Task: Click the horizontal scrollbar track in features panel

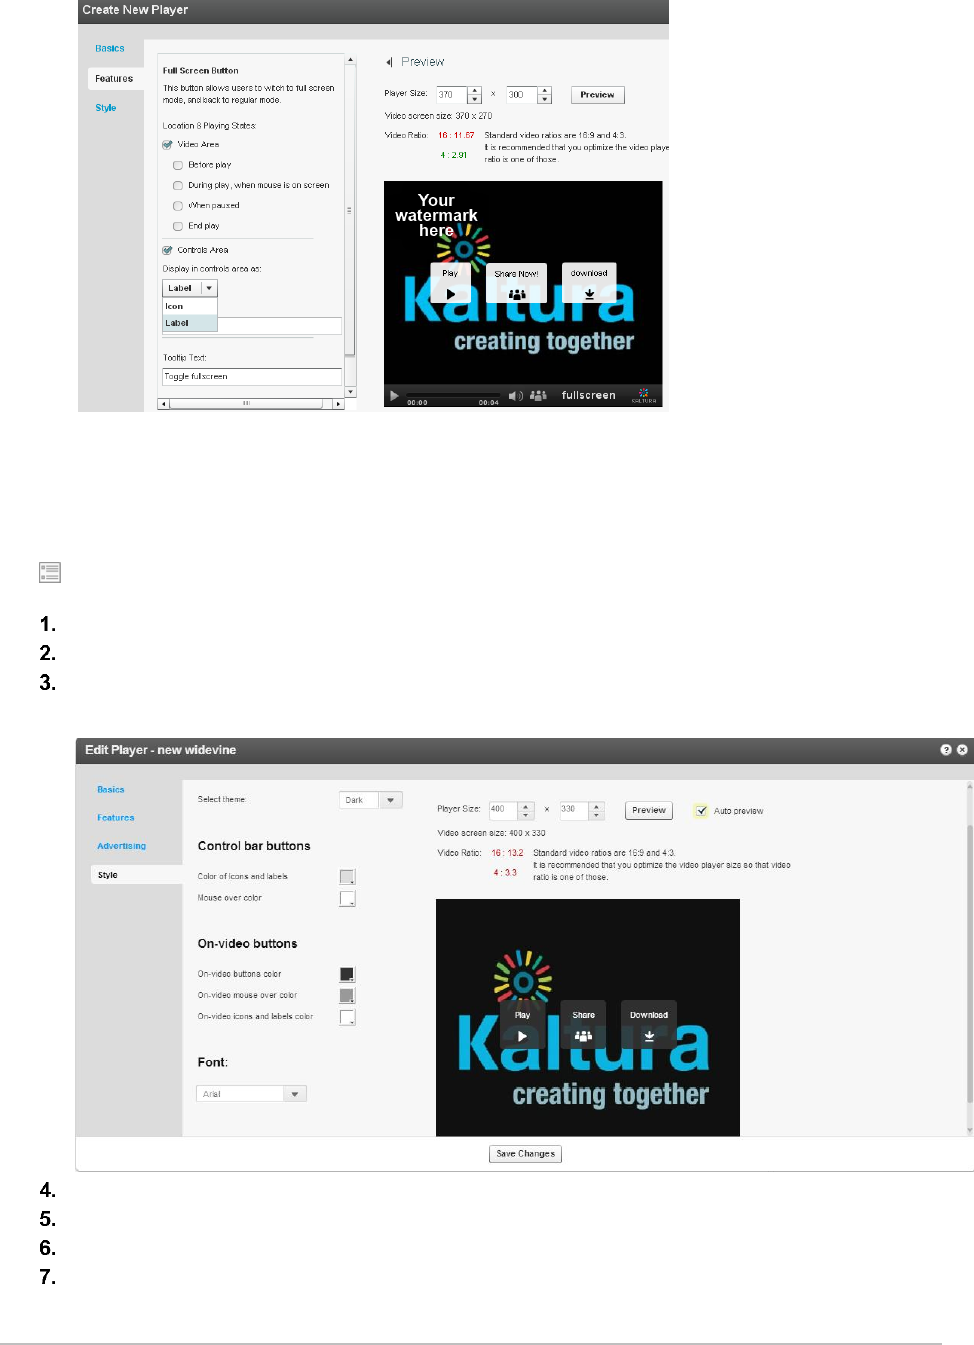Action: [251, 404]
